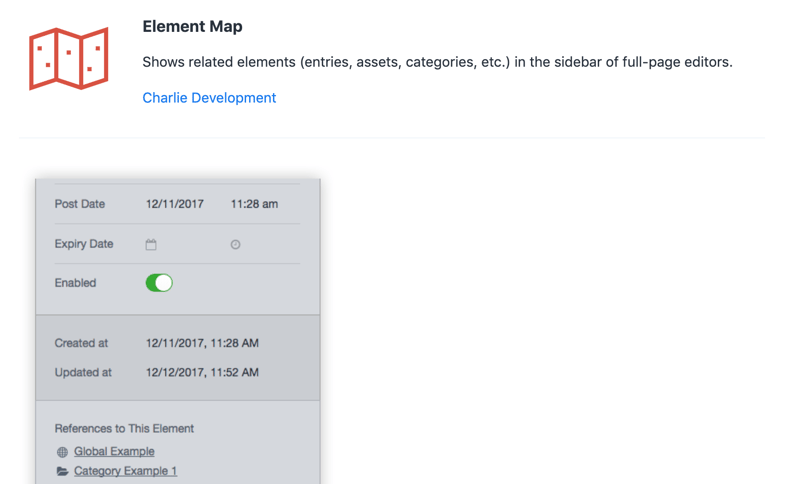Click the Expiry Date clock icon
Image resolution: width=800 pixels, height=484 pixels.
click(x=235, y=244)
